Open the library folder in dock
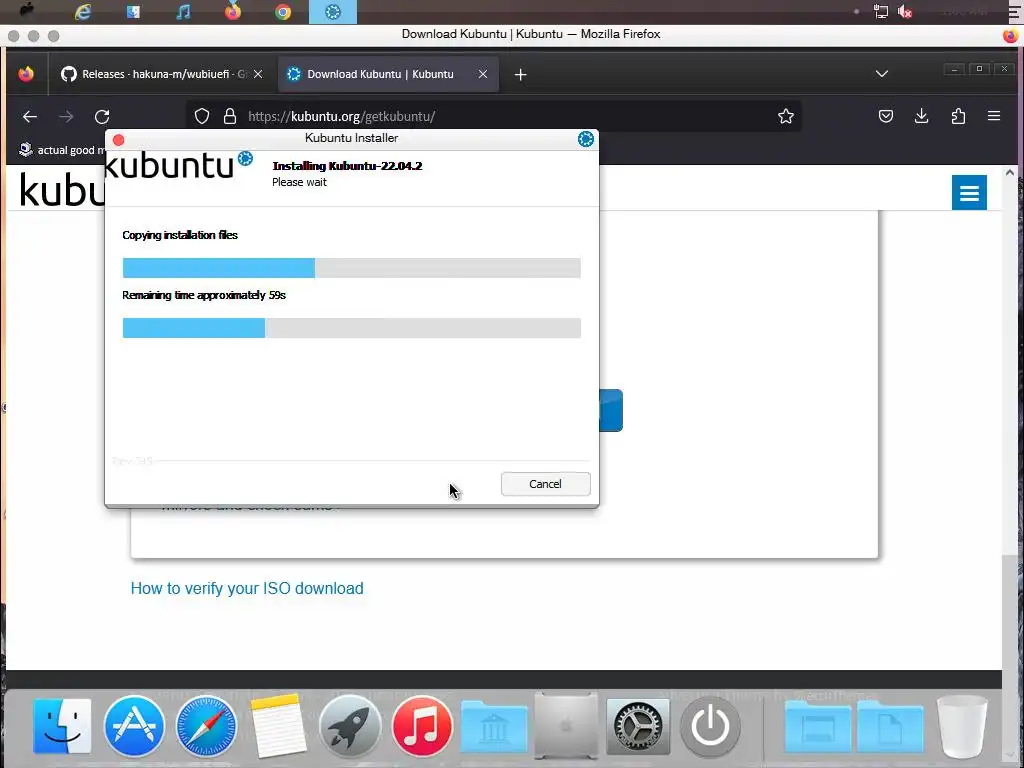The width and height of the screenshot is (1024, 768). point(494,728)
